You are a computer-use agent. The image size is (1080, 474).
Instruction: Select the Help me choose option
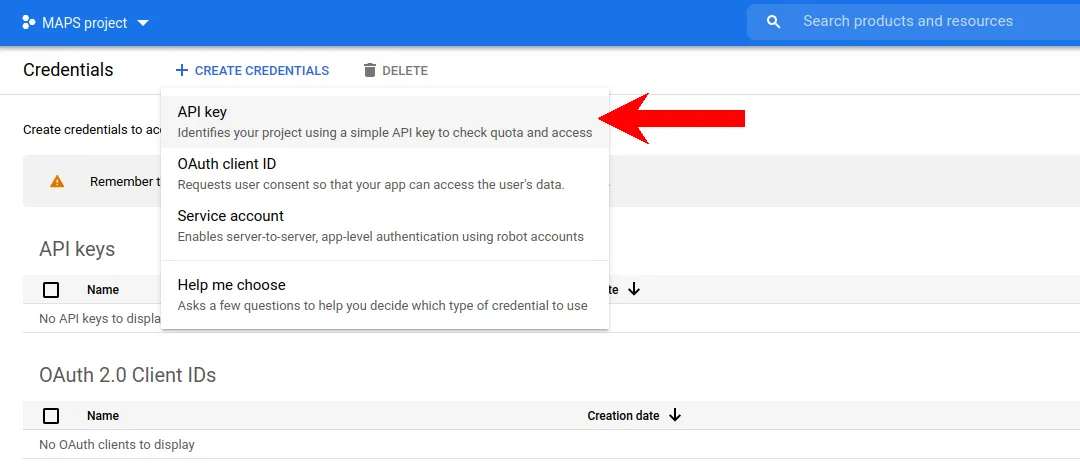[385, 295]
